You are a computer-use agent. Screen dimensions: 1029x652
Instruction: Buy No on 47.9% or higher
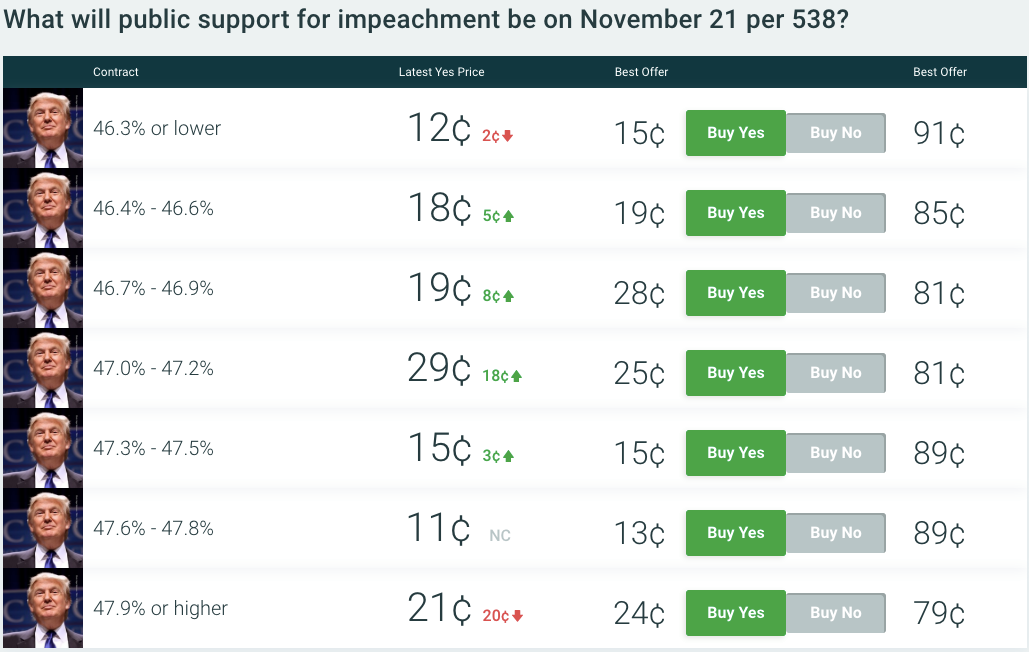(835, 613)
